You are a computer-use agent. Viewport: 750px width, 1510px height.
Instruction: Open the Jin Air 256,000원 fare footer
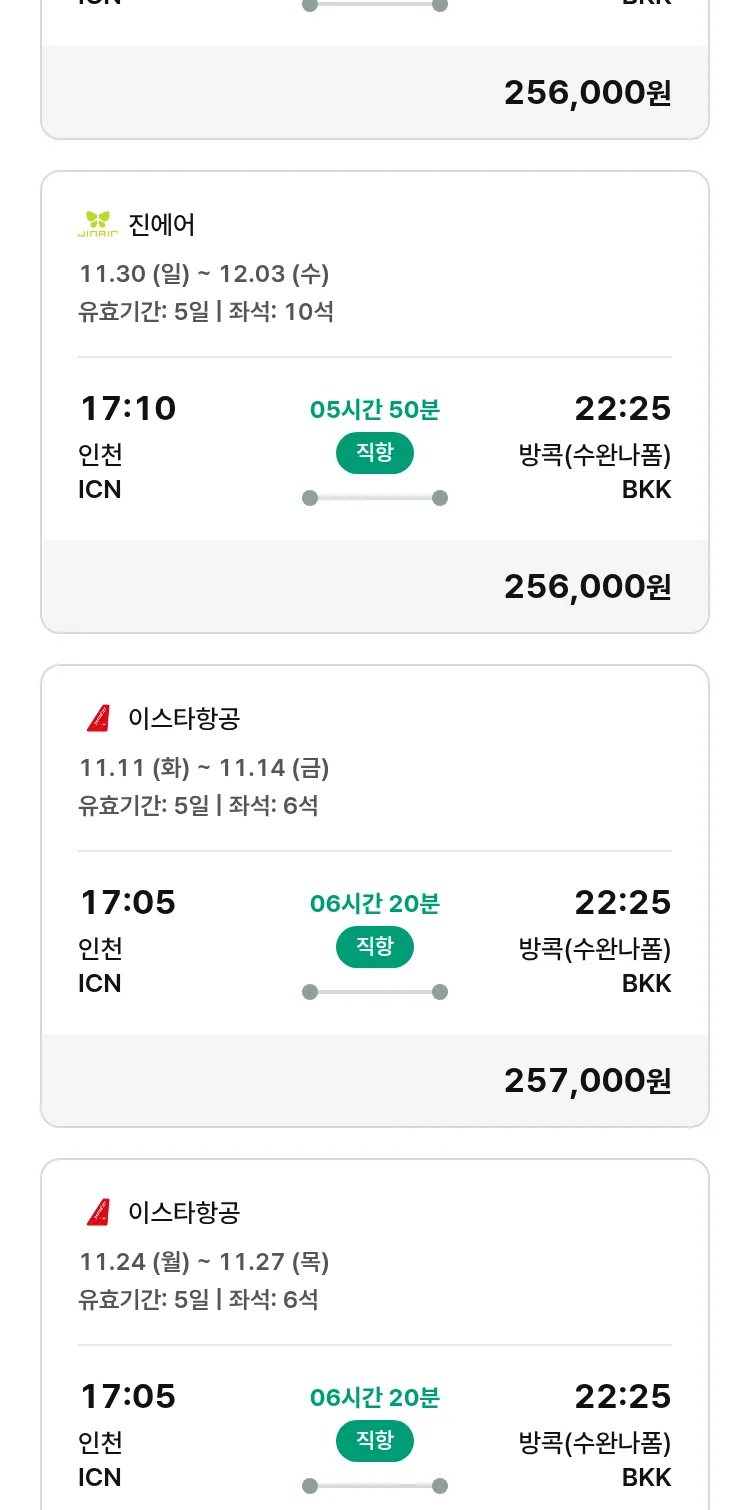point(587,586)
